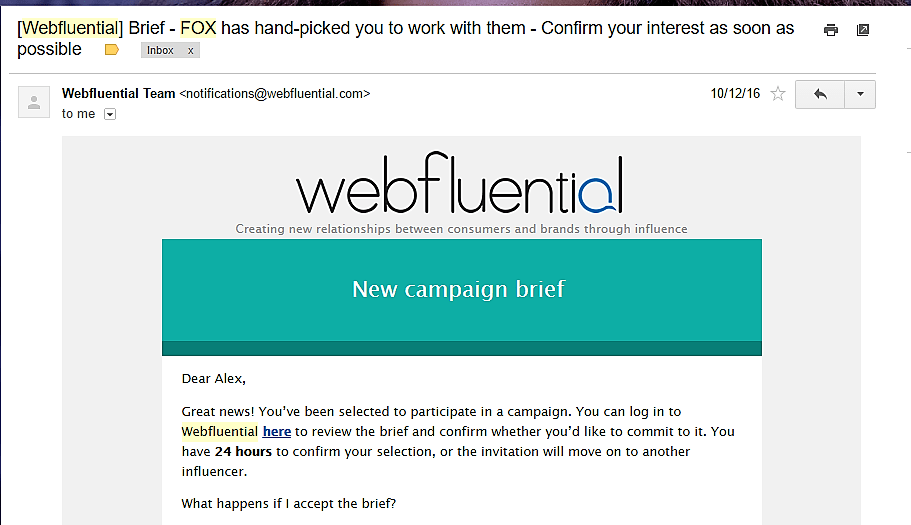Expand the More options arrow beside Reply

pos(860,94)
